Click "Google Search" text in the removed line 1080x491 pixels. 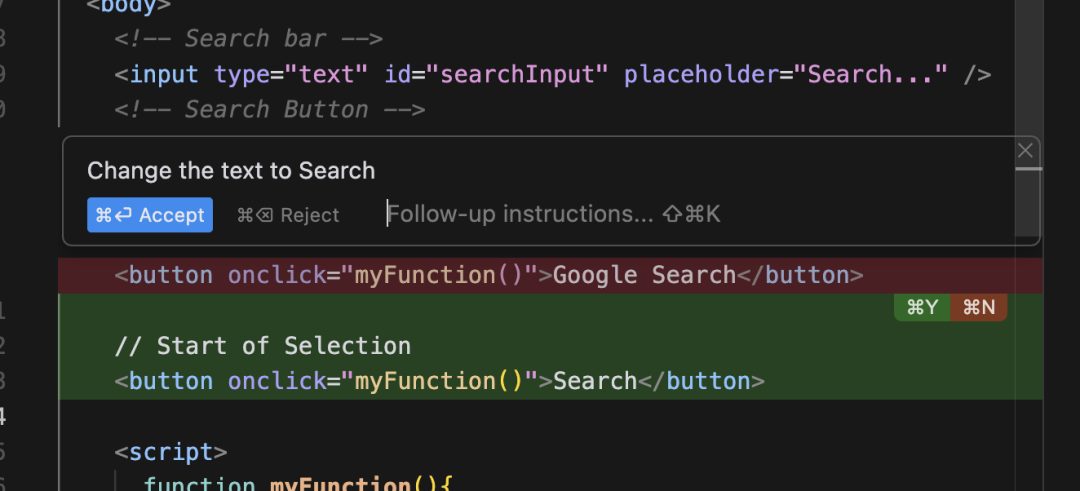644,275
